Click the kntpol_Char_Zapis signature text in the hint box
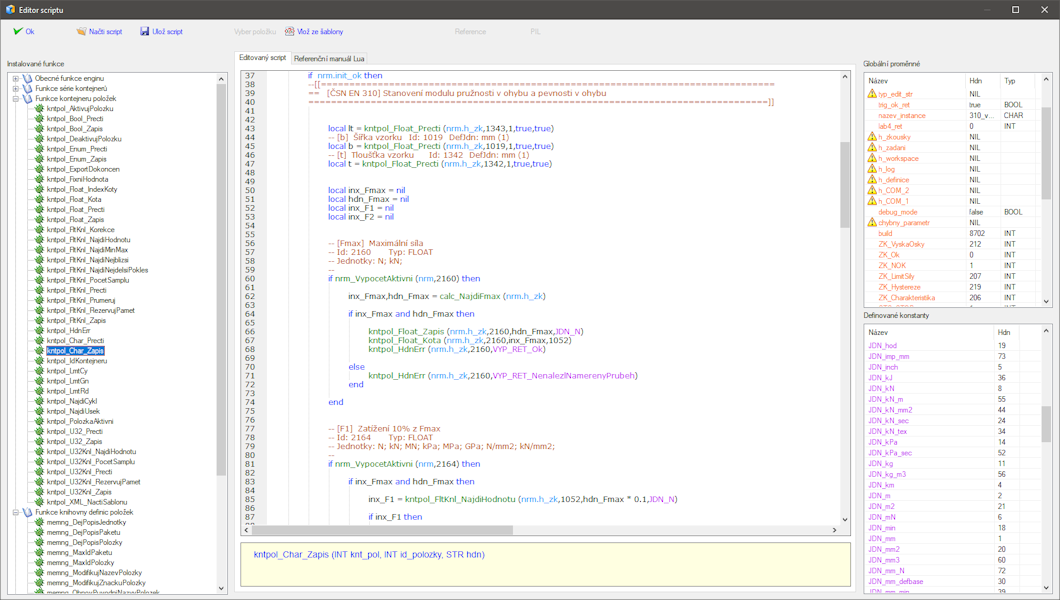 pyautogui.click(x=369, y=555)
